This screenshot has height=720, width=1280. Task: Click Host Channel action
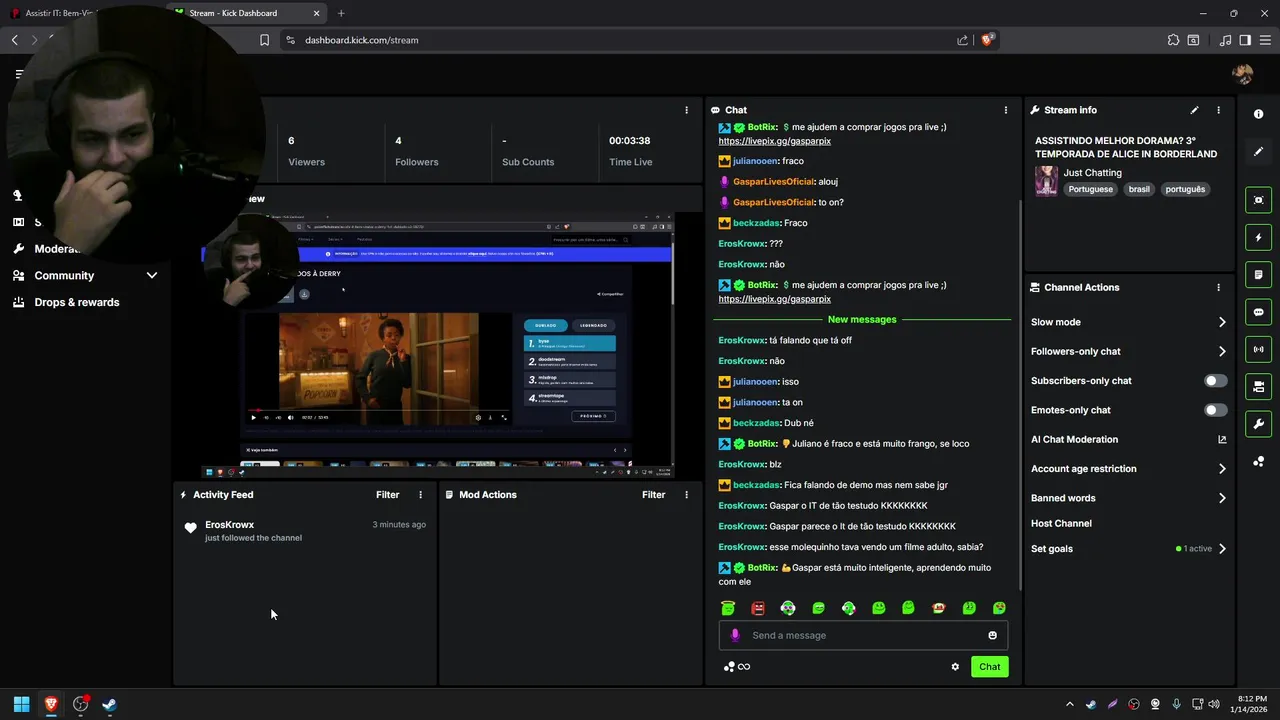(x=1061, y=523)
